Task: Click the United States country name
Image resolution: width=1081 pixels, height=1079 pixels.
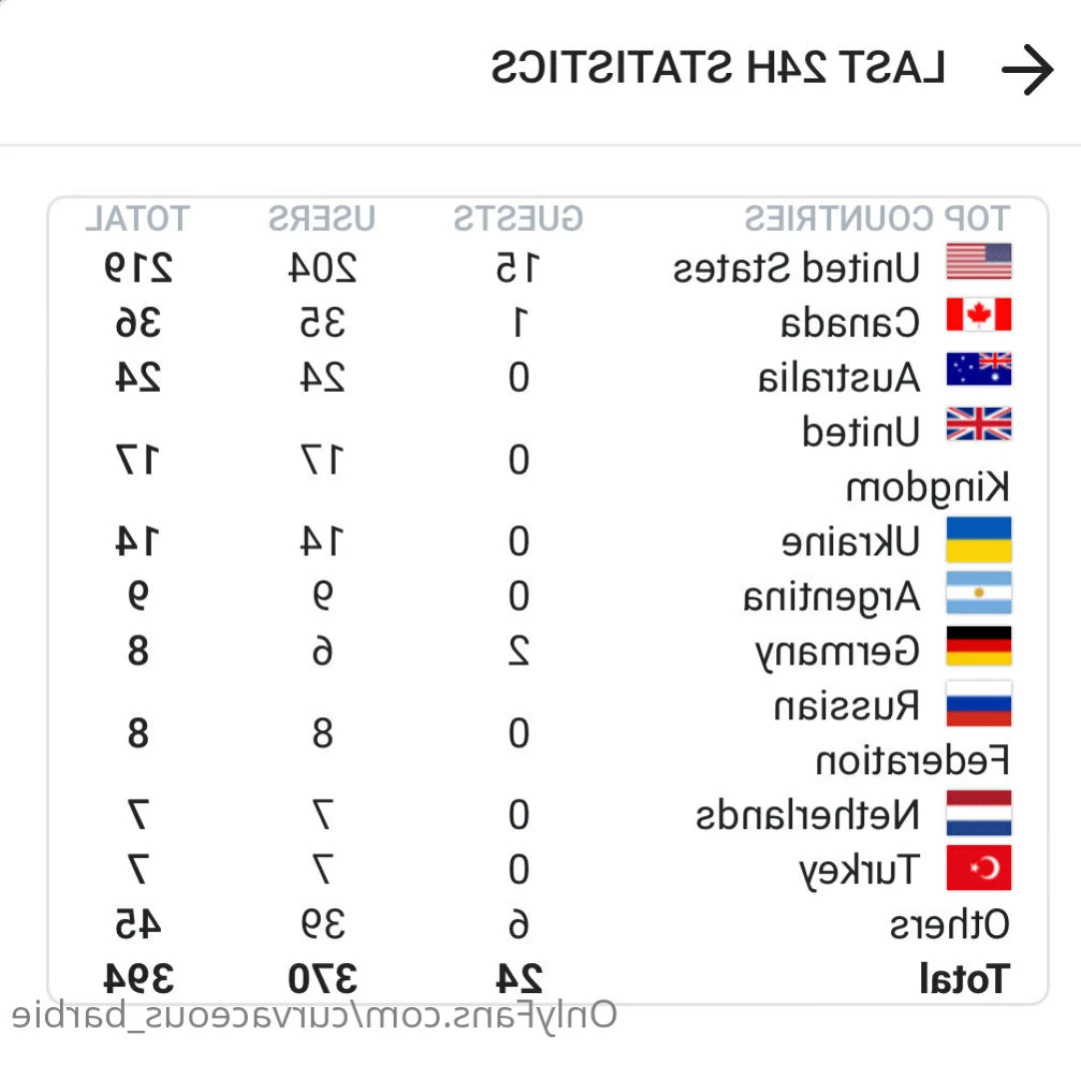Action: point(796,267)
